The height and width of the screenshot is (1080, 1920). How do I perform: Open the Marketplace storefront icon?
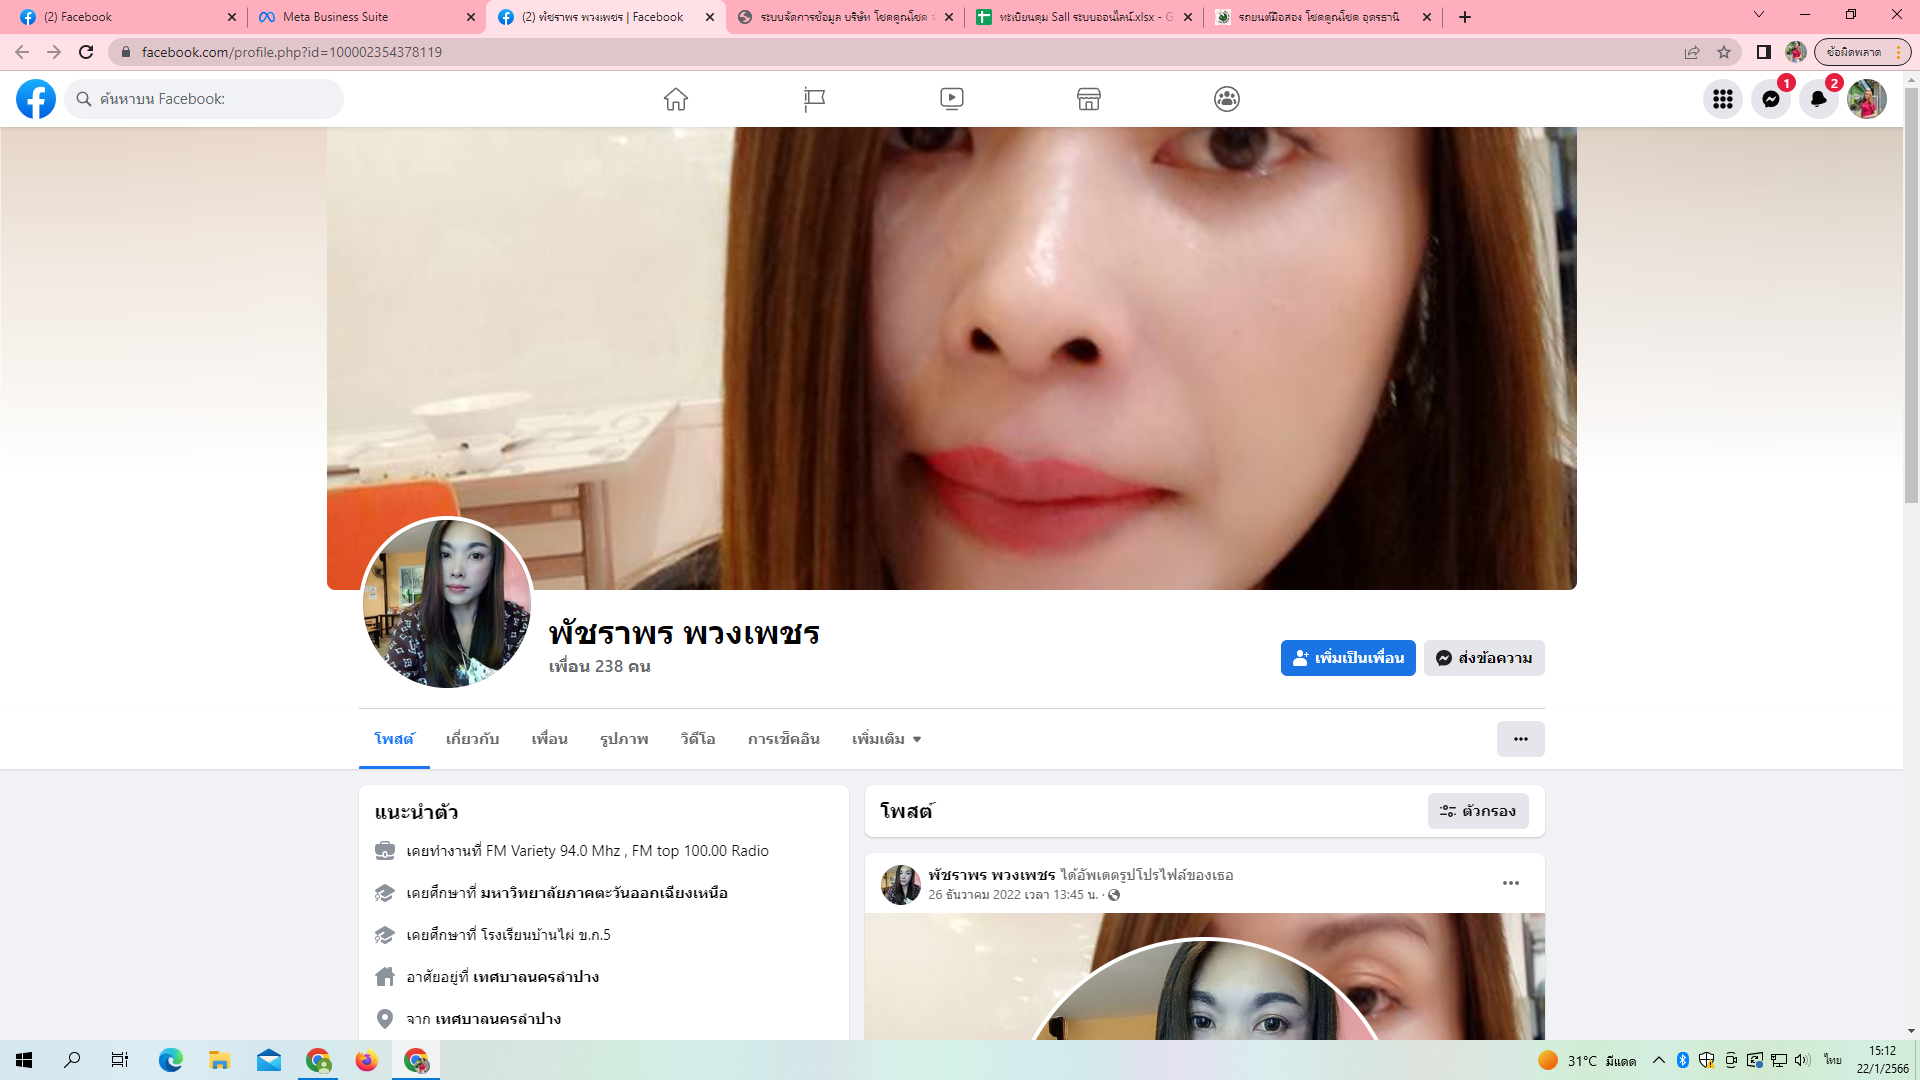1089,99
